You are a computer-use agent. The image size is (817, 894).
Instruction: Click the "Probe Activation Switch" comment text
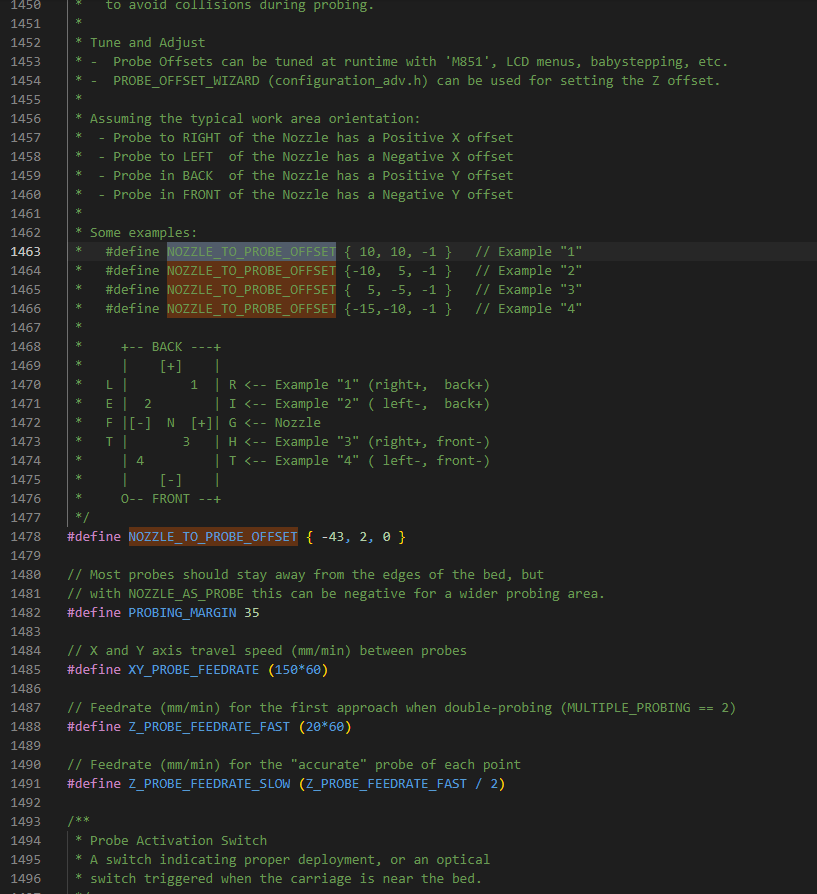(x=178, y=840)
